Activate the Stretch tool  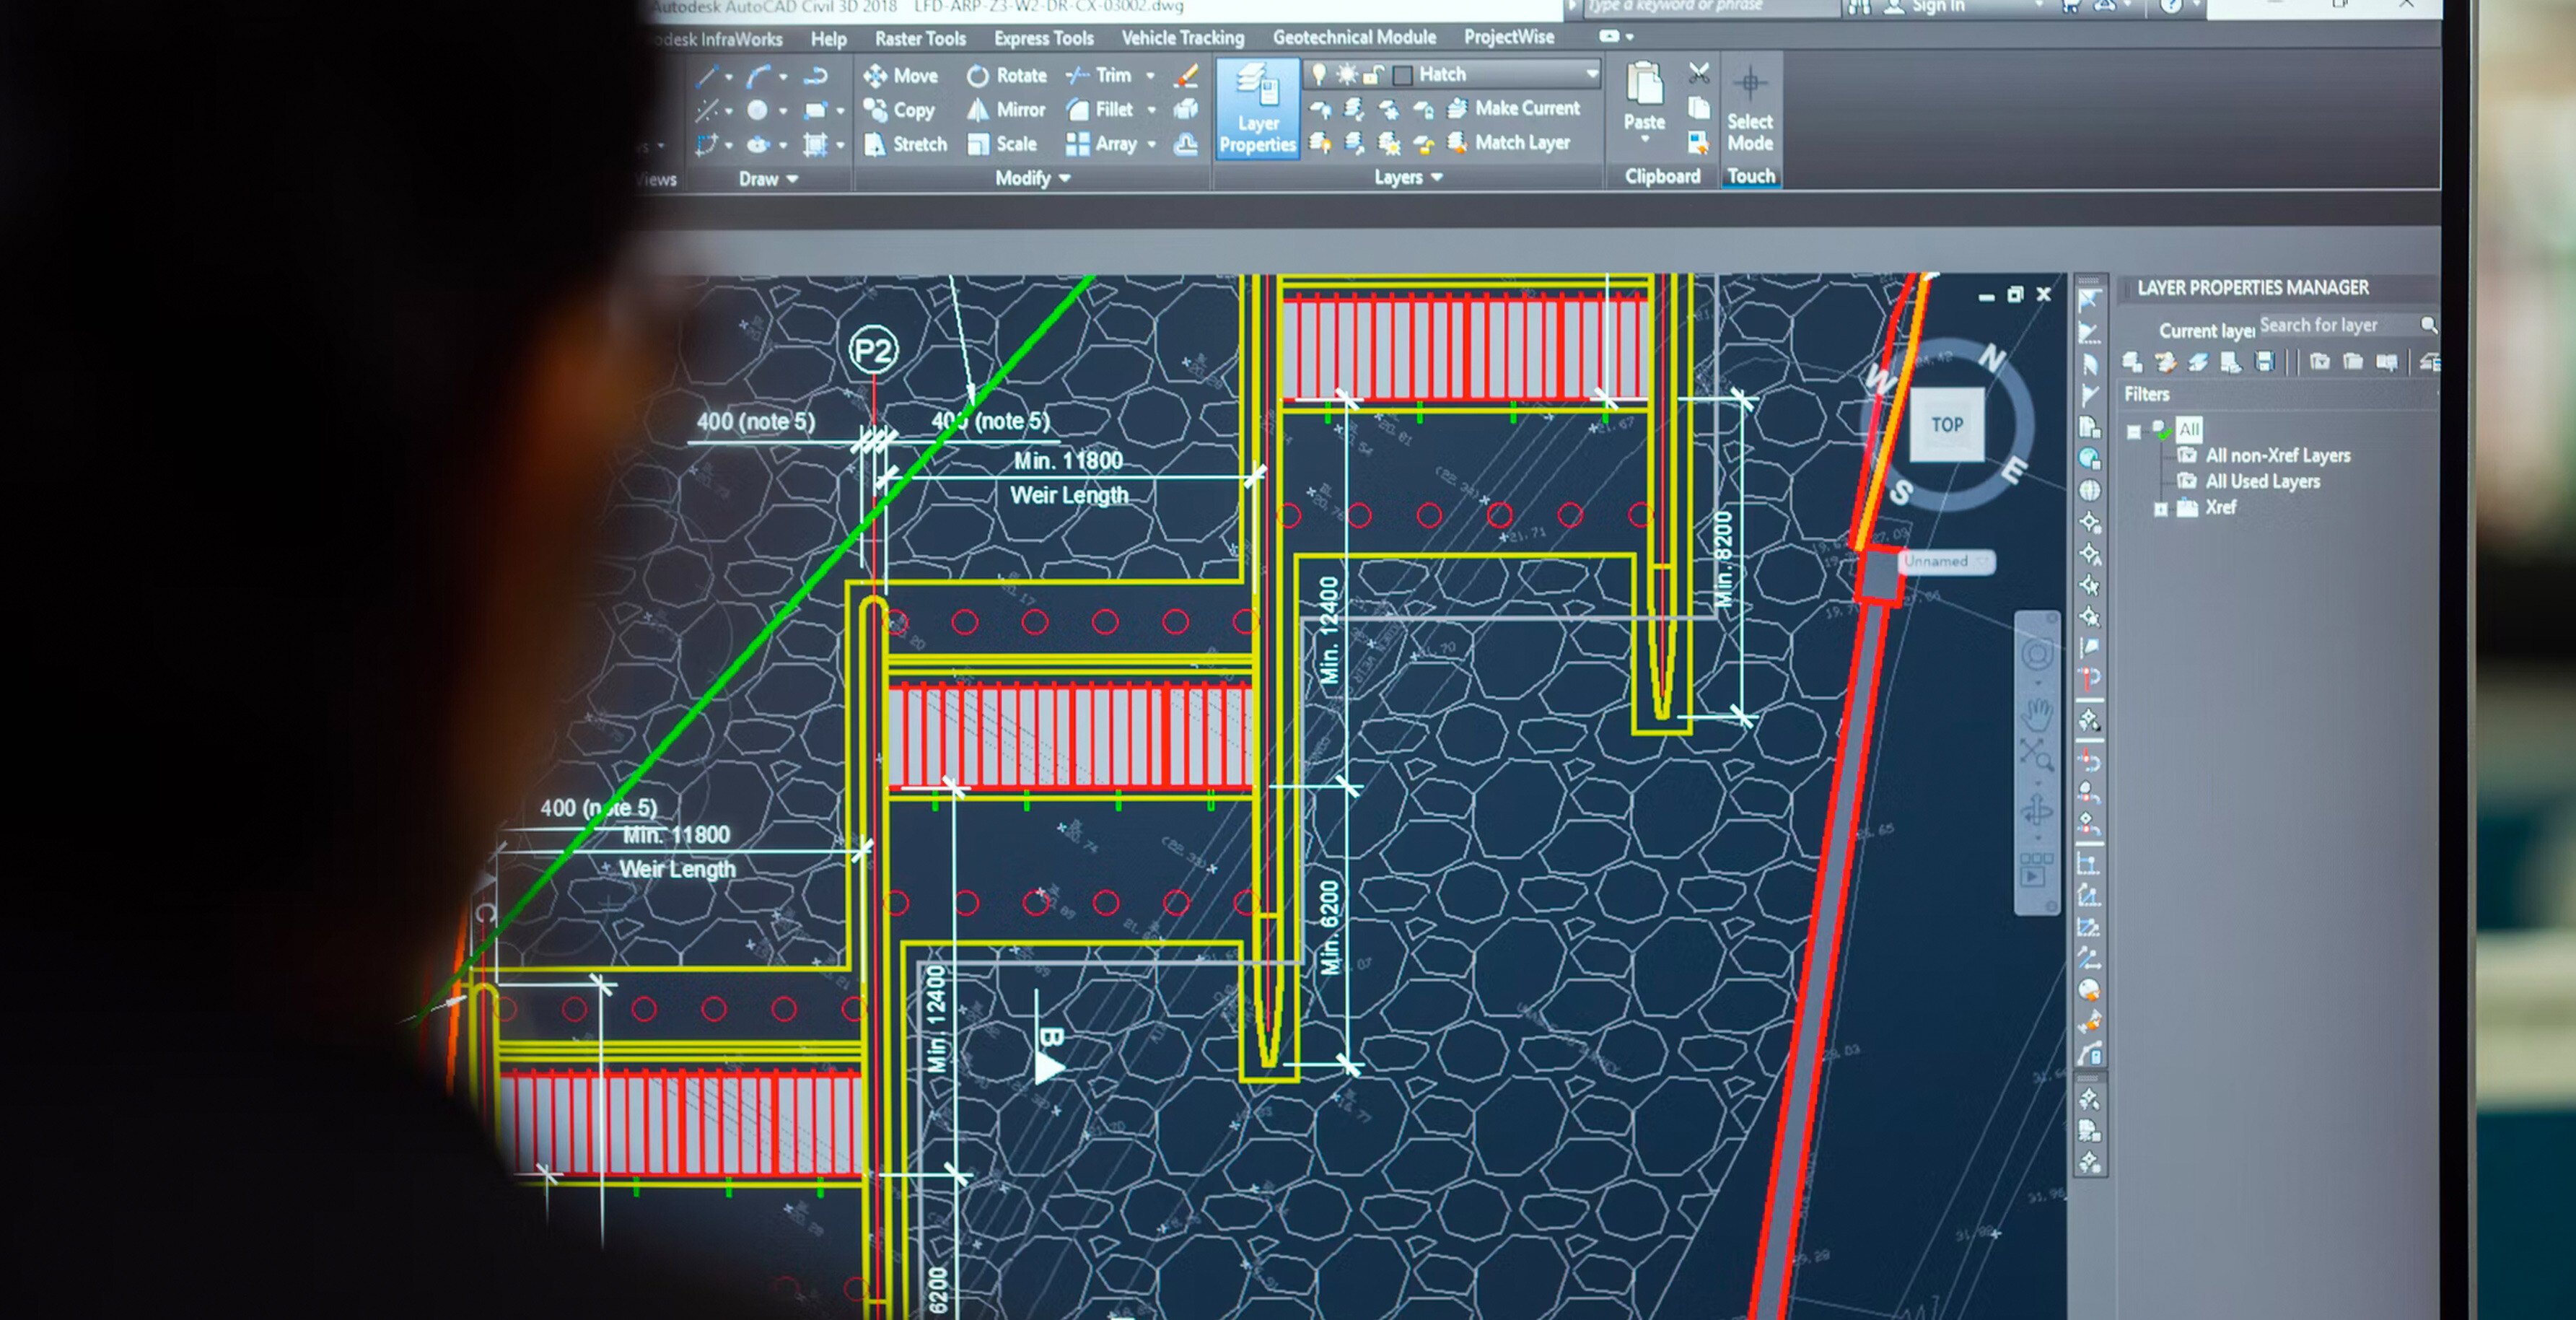[x=905, y=144]
